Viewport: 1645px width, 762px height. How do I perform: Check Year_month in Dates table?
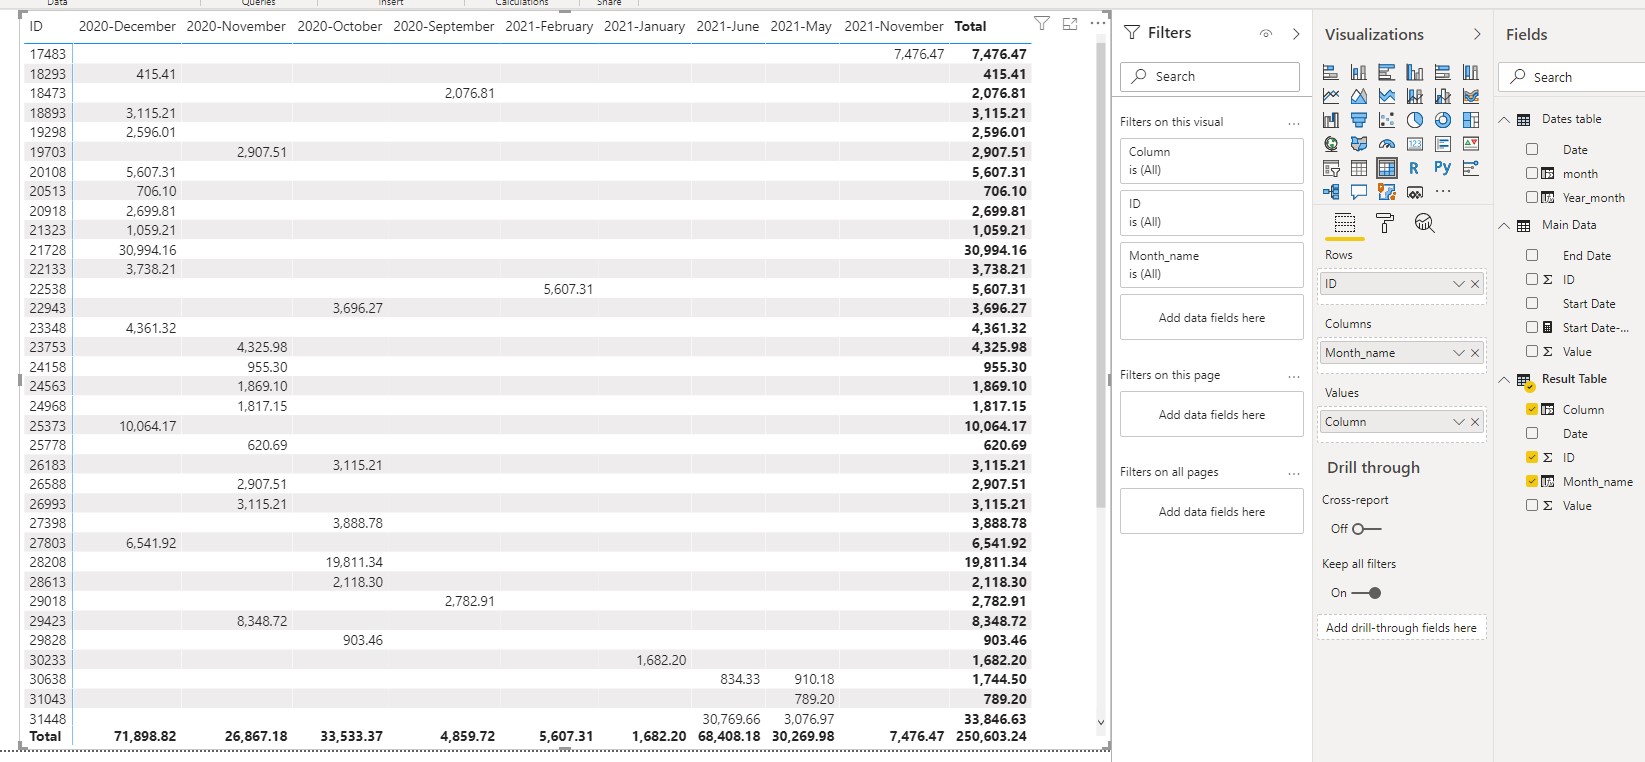1532,197
